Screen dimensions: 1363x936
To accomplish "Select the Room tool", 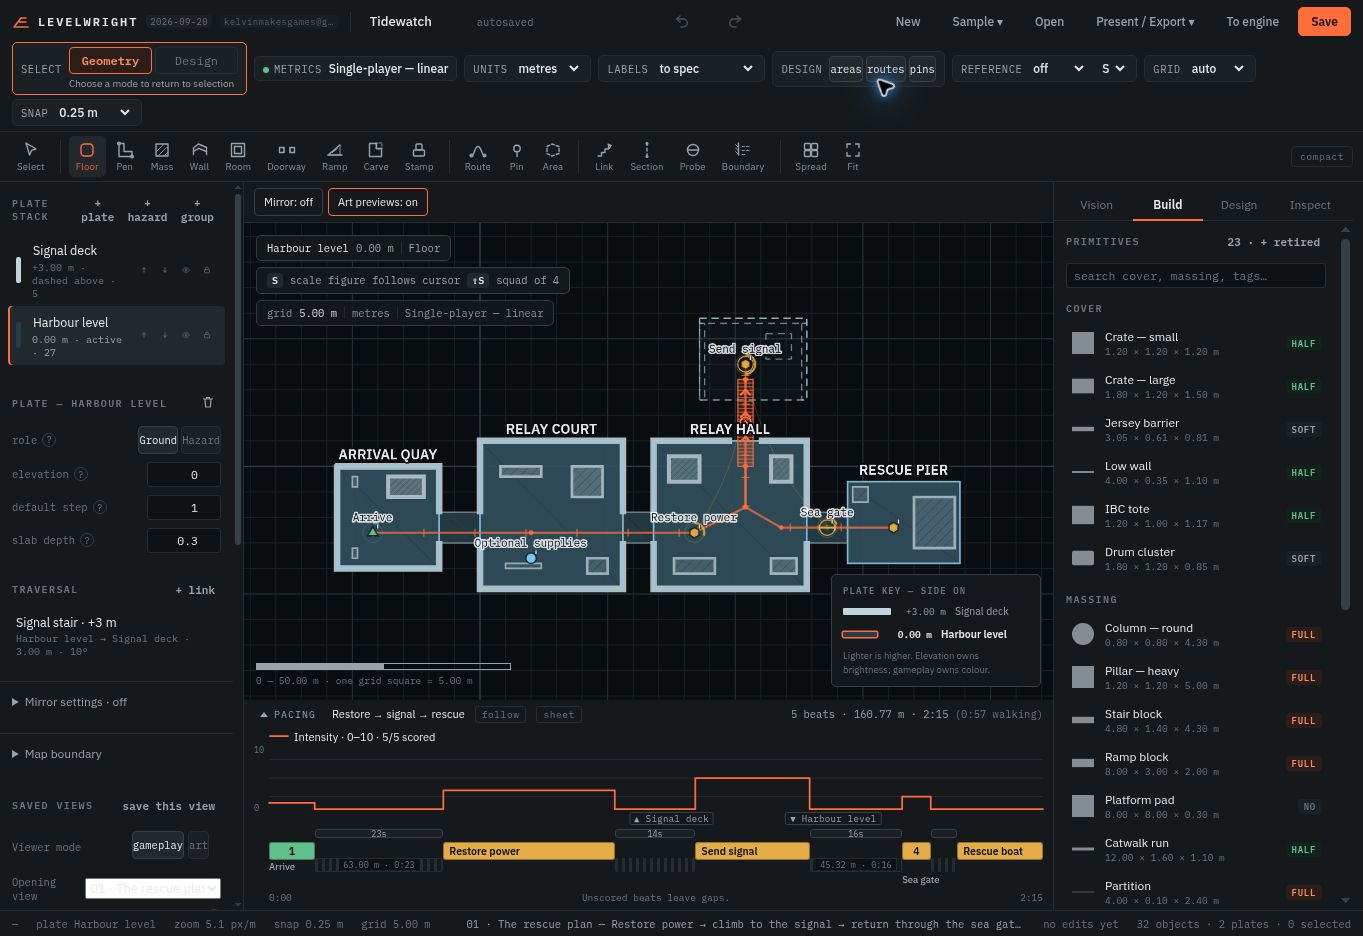I will pyautogui.click(x=238, y=156).
